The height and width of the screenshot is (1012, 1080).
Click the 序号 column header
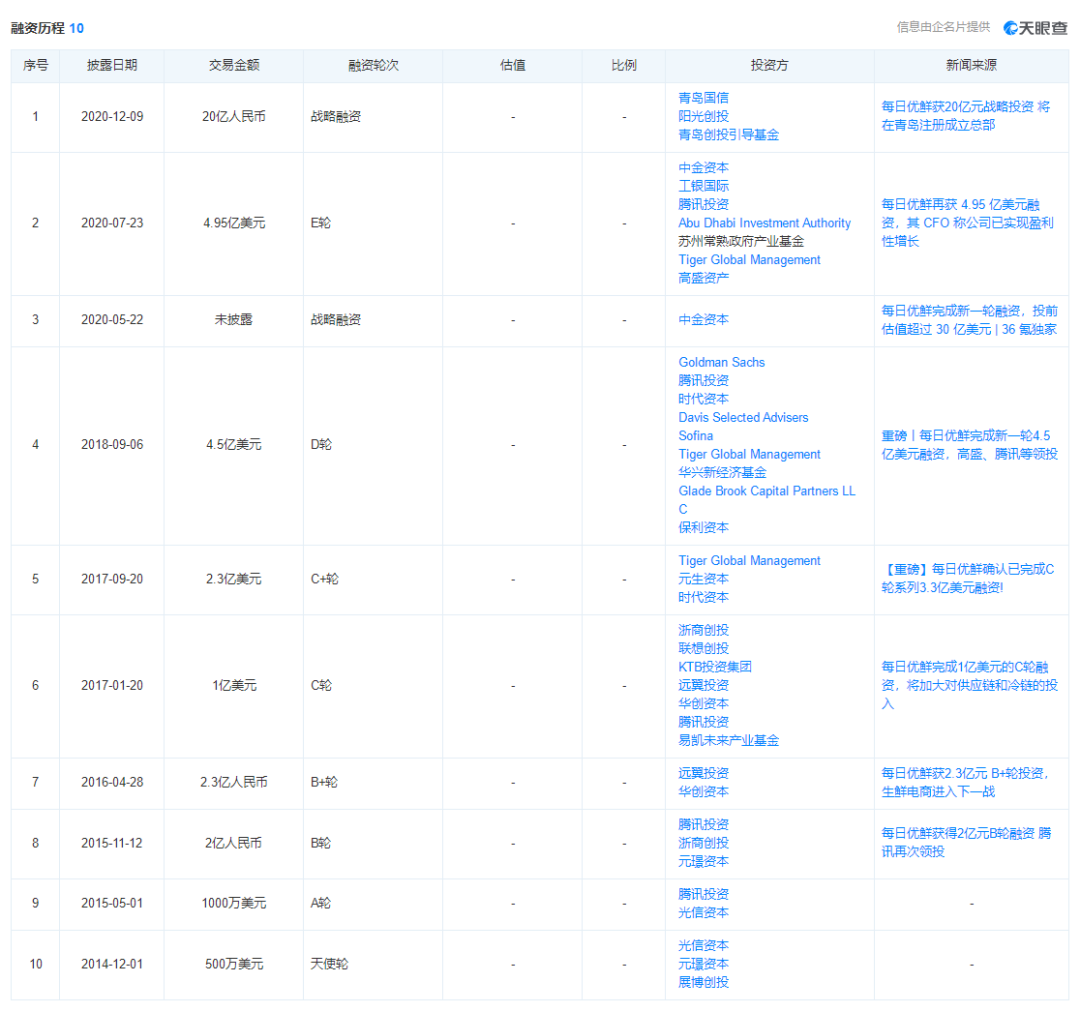(36, 65)
